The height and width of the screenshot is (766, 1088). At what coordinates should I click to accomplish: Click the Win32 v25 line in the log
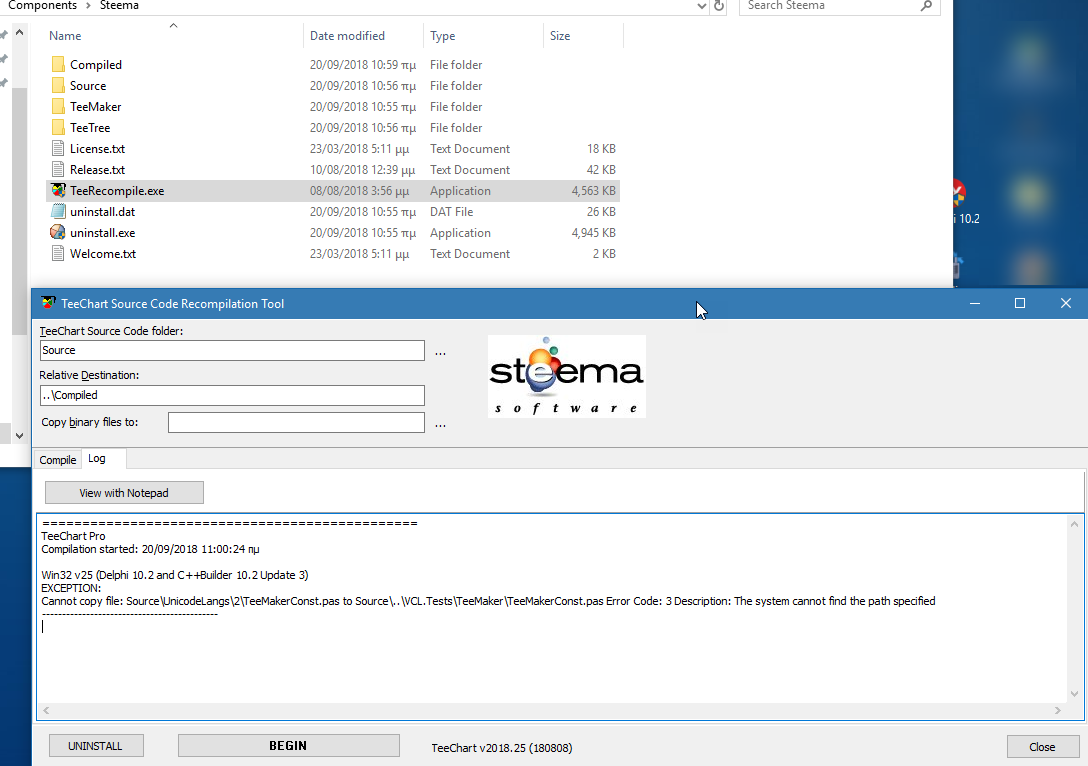pos(175,574)
